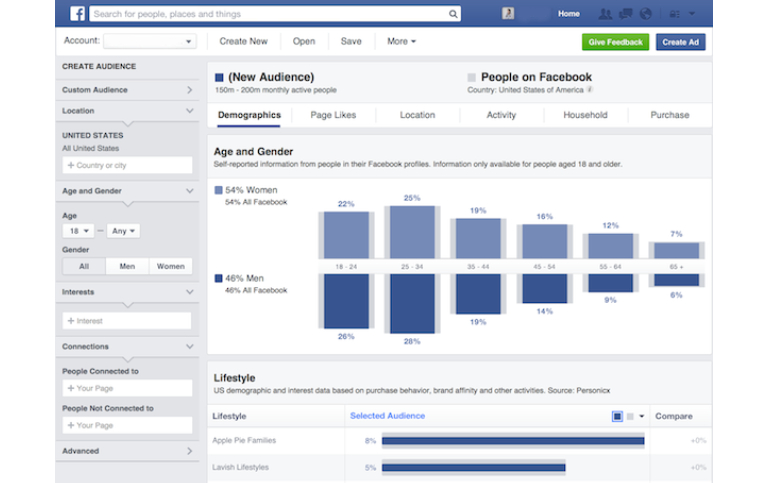Click the New Audience blue color swatch
768x483 pixels.
219,77
